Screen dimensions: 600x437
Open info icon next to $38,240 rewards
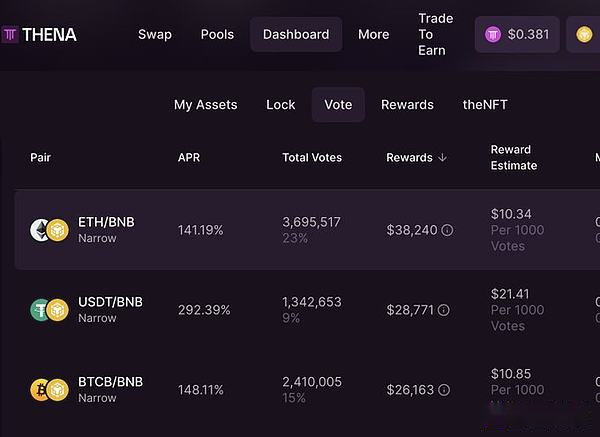[447, 230]
